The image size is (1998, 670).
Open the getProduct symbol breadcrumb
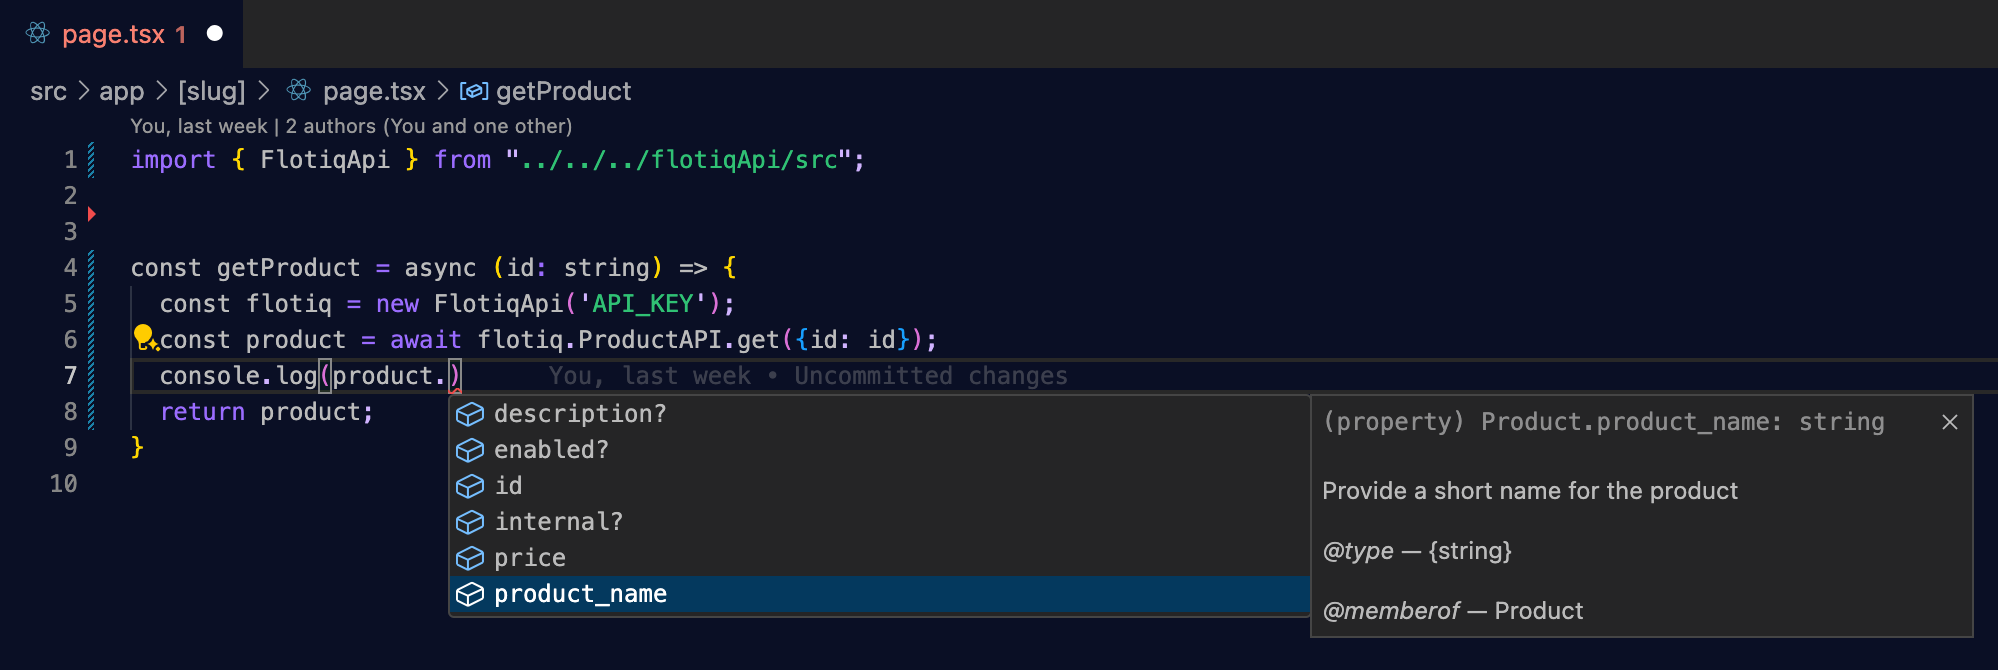[x=563, y=91]
